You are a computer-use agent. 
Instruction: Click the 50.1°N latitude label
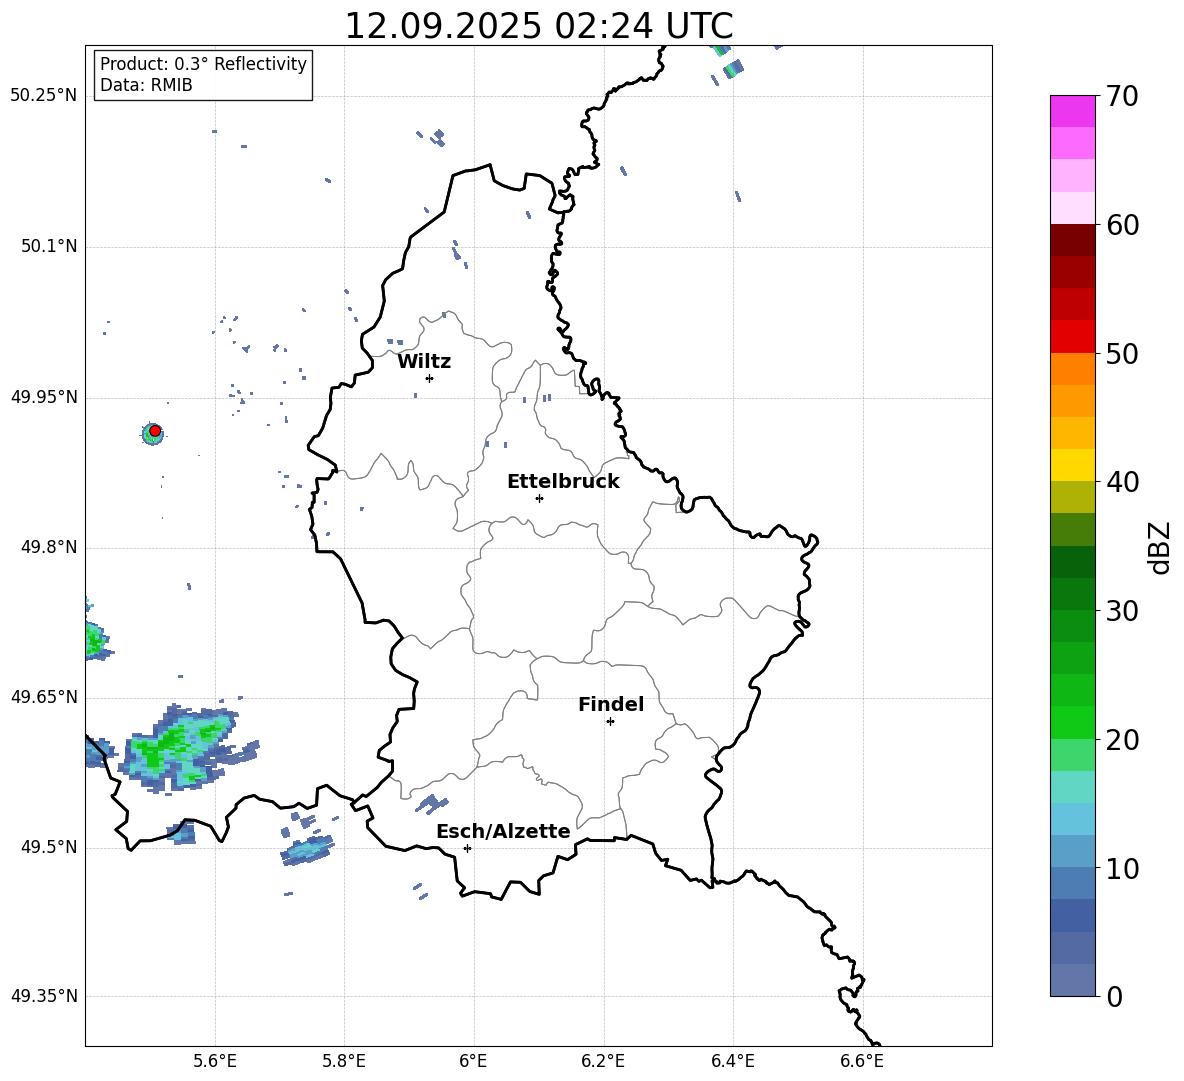tap(49, 247)
